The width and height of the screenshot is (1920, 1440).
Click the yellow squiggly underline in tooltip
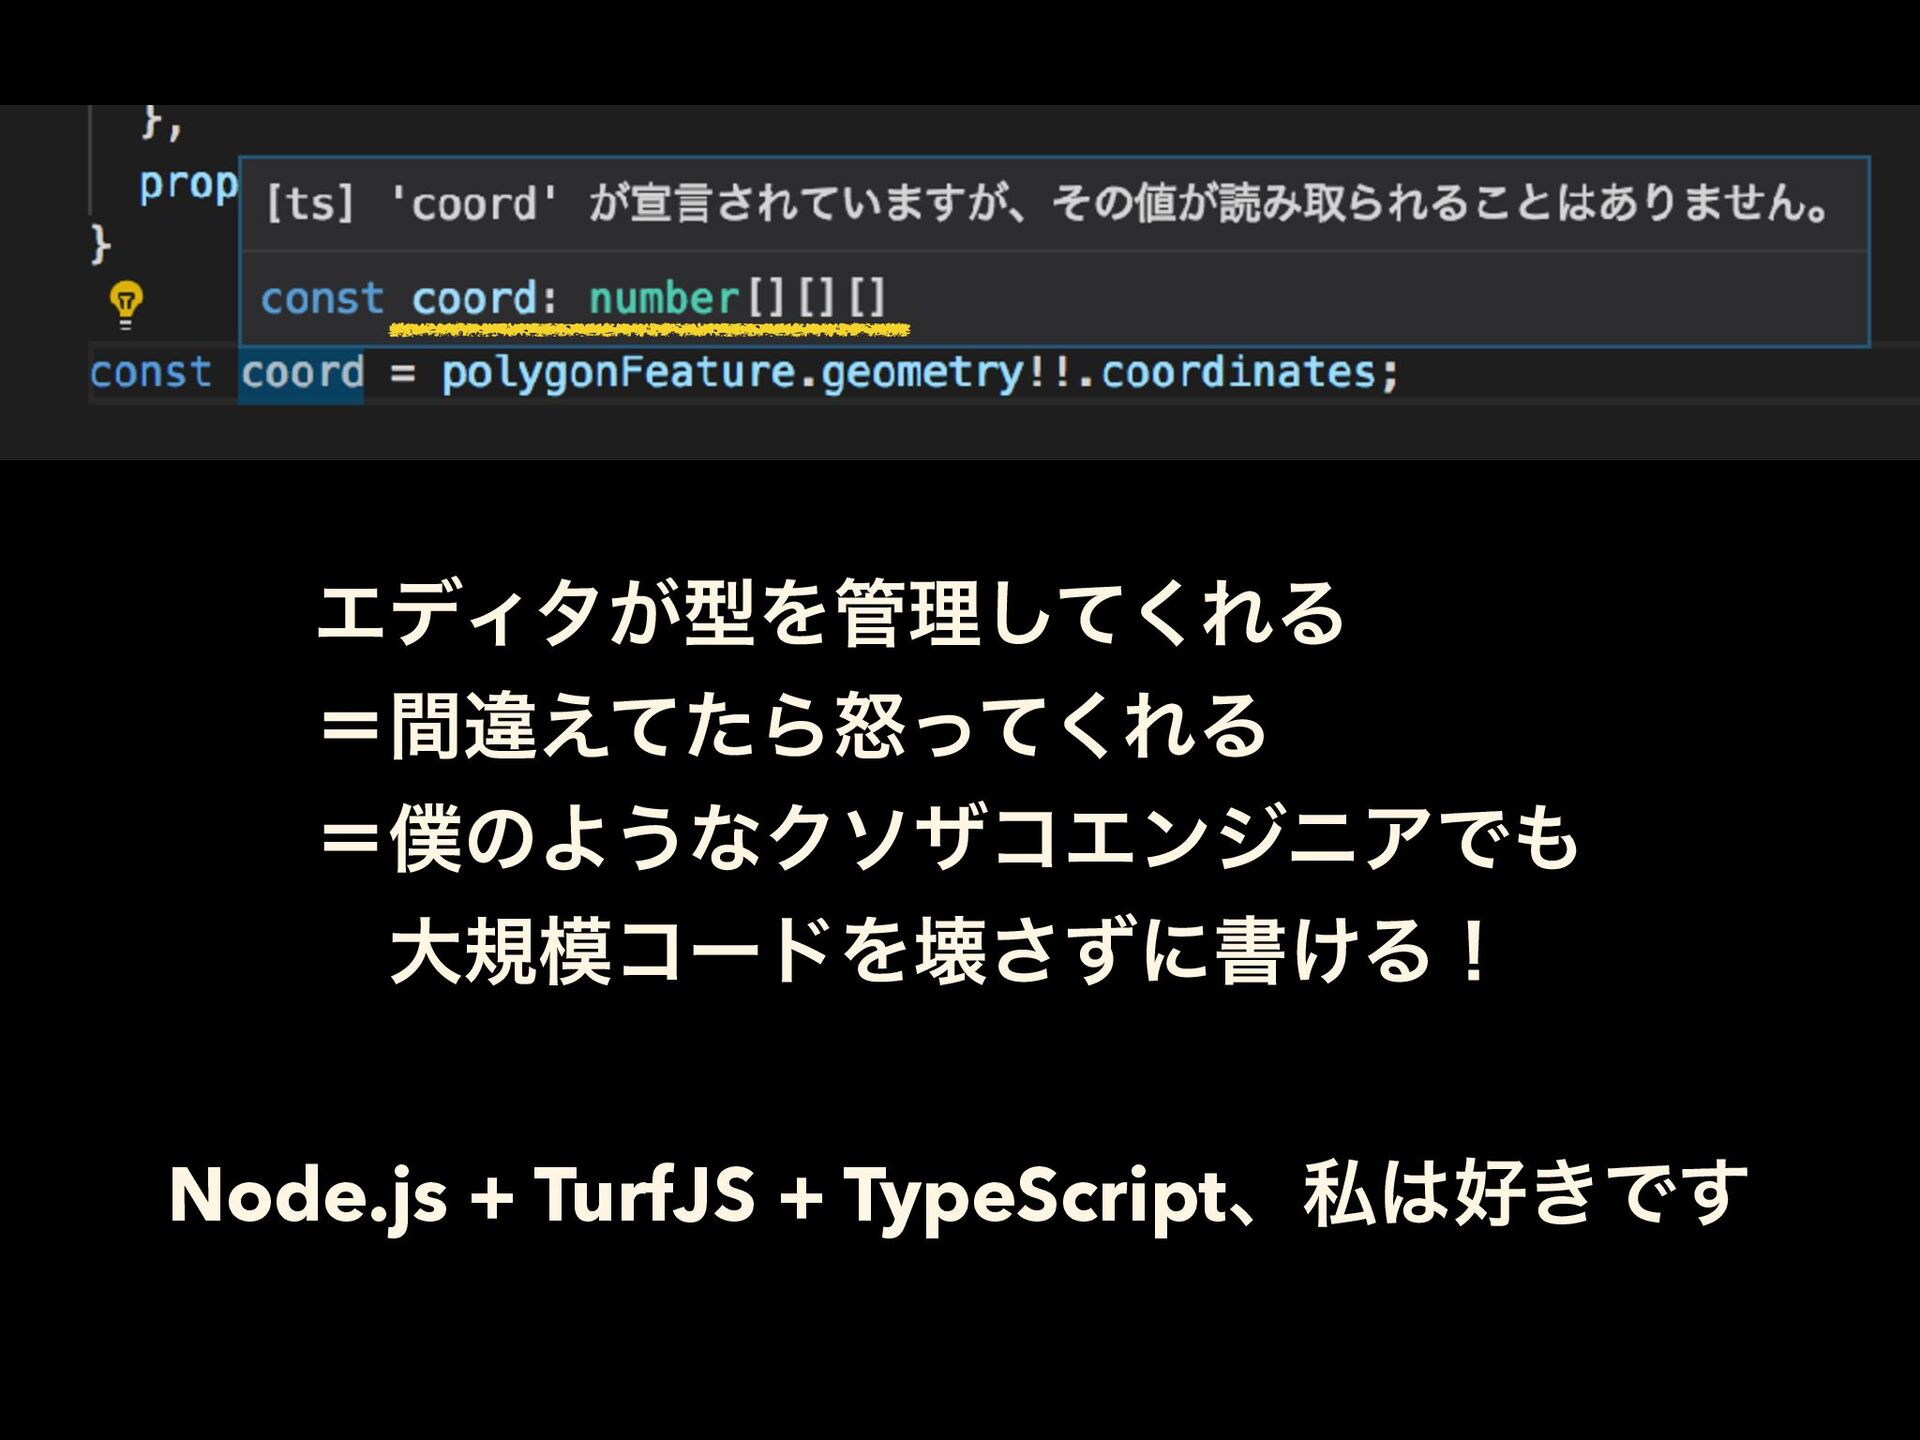pyautogui.click(x=648, y=329)
